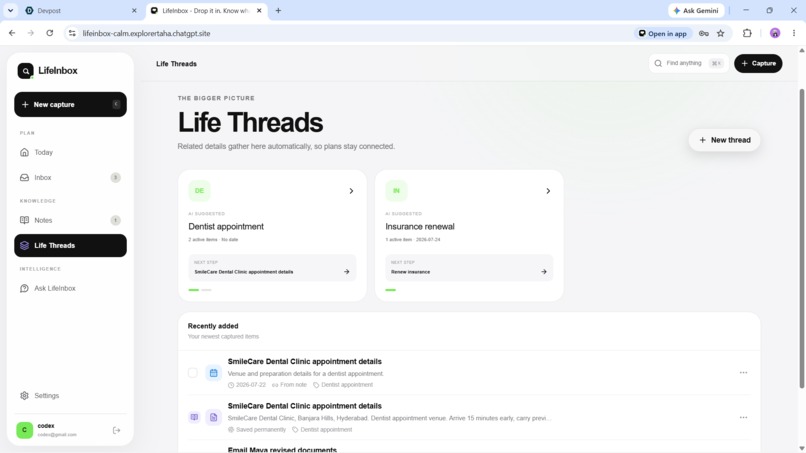Select Life Threads in sidebar
806x453 pixels.
pos(70,246)
